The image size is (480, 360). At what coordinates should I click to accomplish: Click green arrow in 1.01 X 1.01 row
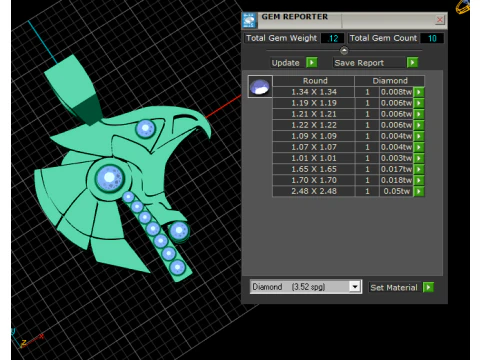click(x=419, y=158)
